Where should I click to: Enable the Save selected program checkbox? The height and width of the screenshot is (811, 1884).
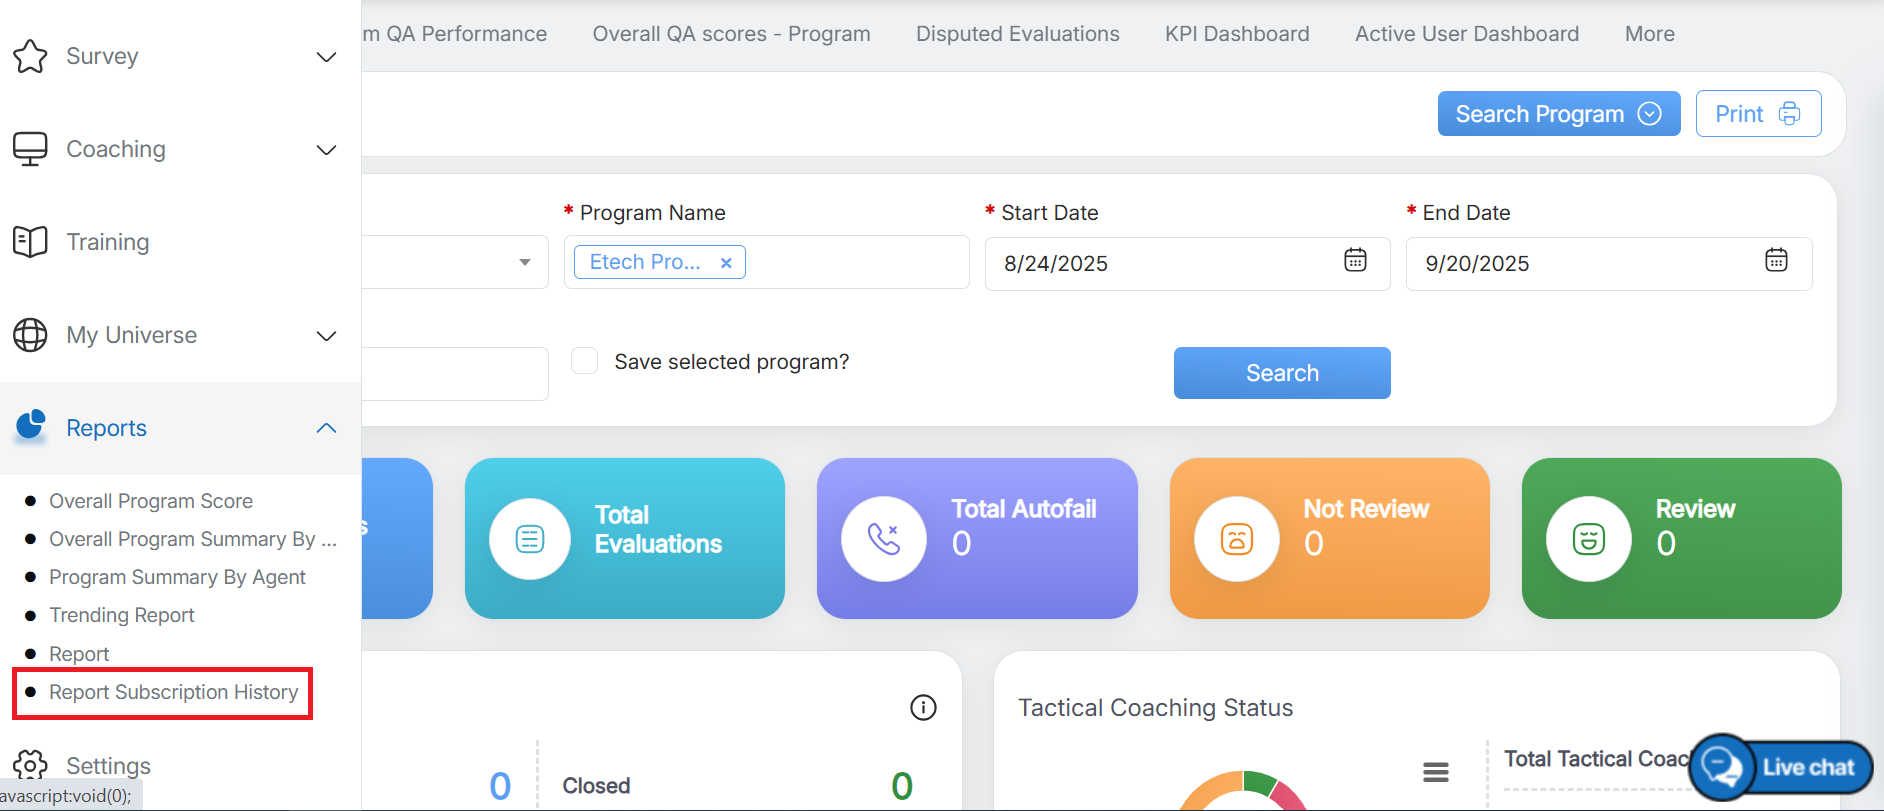(x=584, y=361)
